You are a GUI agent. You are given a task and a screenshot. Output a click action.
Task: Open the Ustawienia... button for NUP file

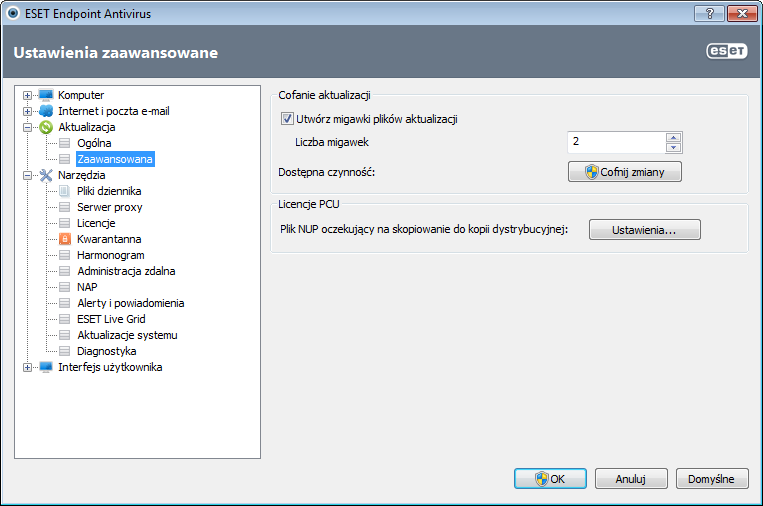click(x=645, y=230)
